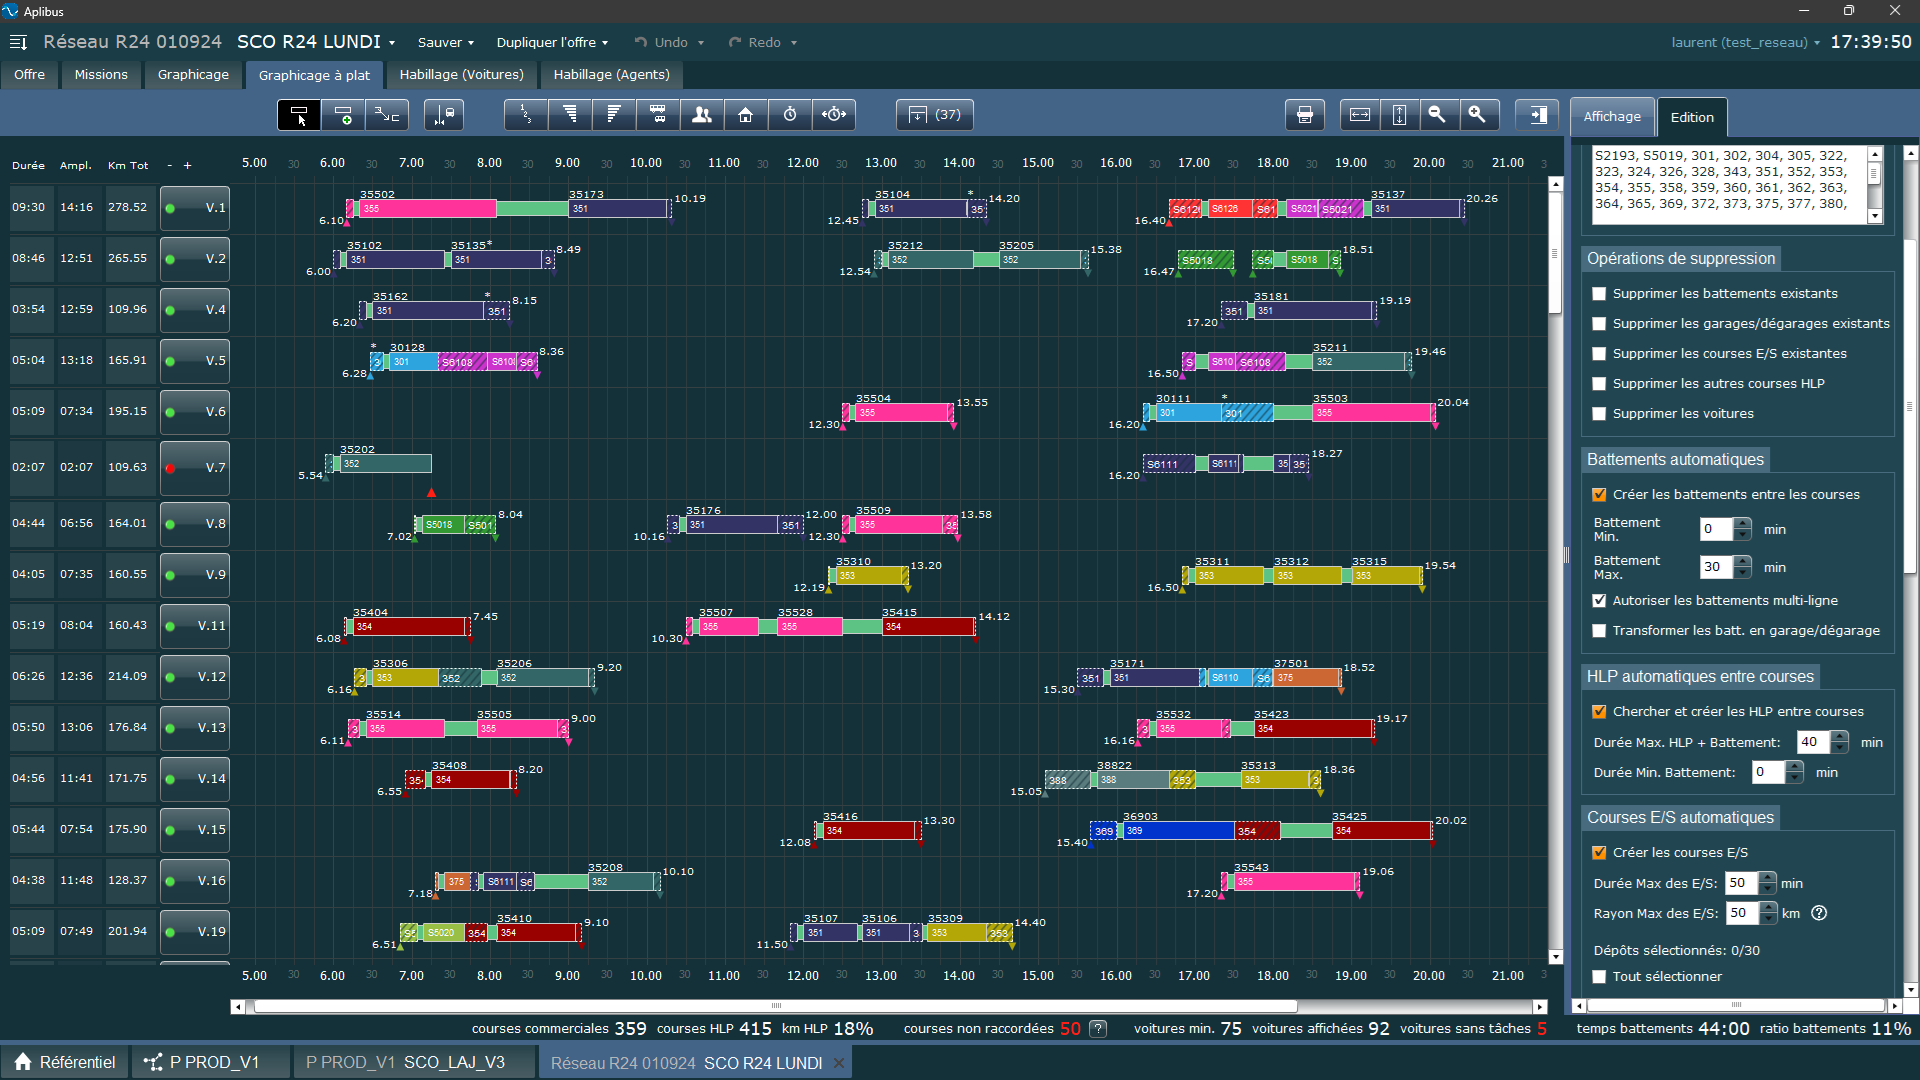Toggle Autoriser les battements multi-ligne checkbox

[x=1599, y=601]
